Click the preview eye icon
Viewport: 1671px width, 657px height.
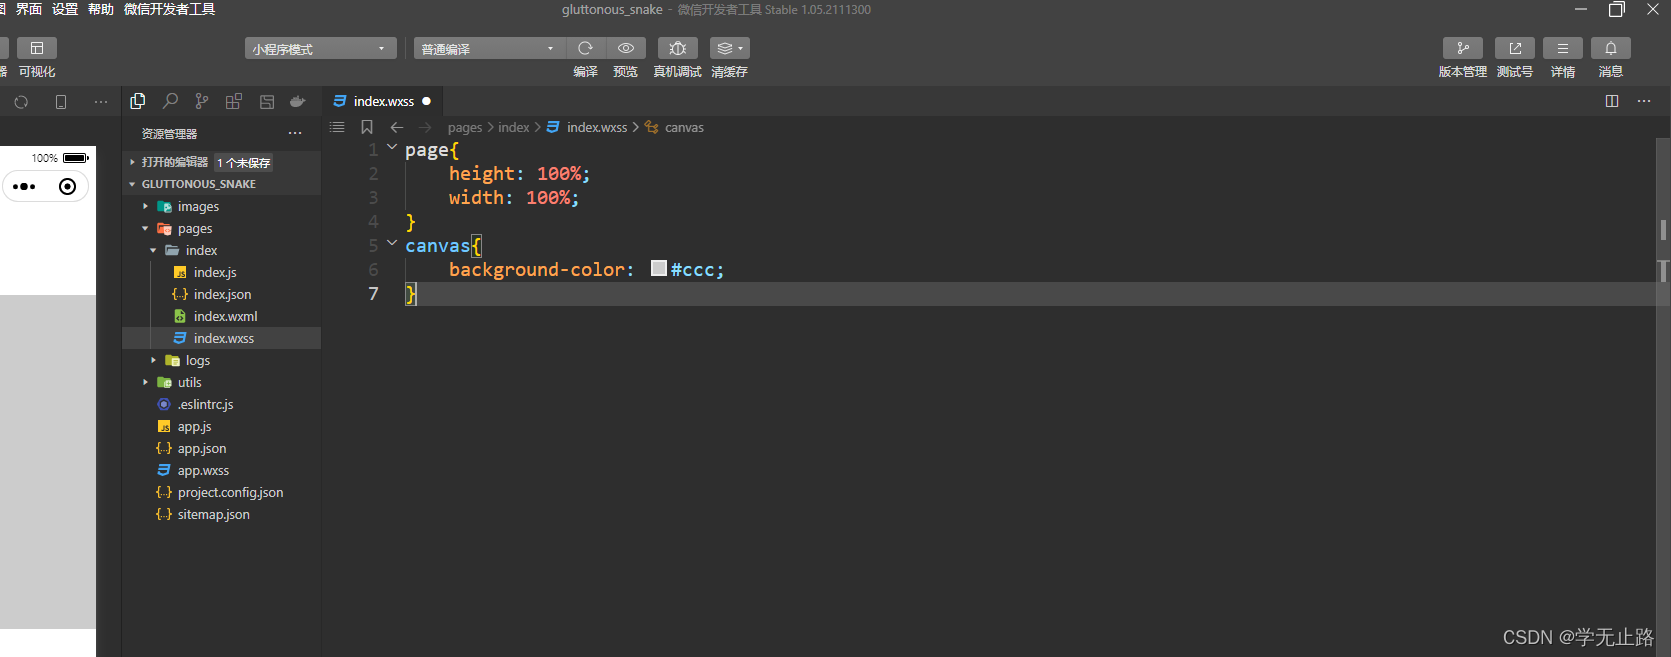tap(626, 48)
